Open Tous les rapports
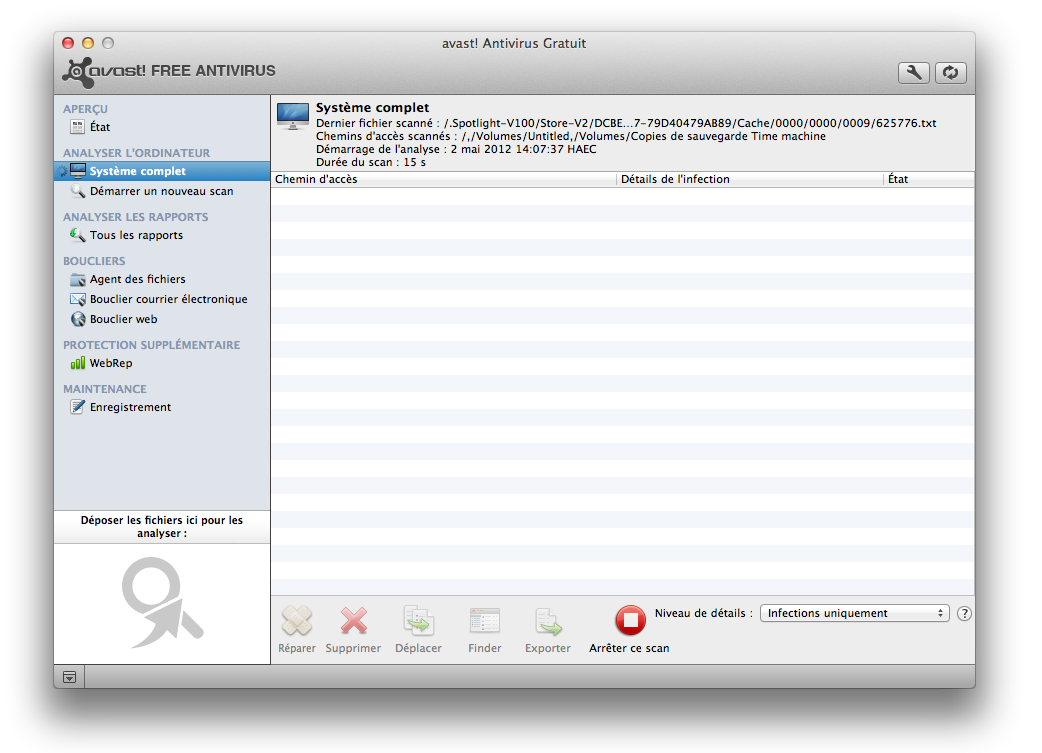1042x753 pixels. (136, 235)
